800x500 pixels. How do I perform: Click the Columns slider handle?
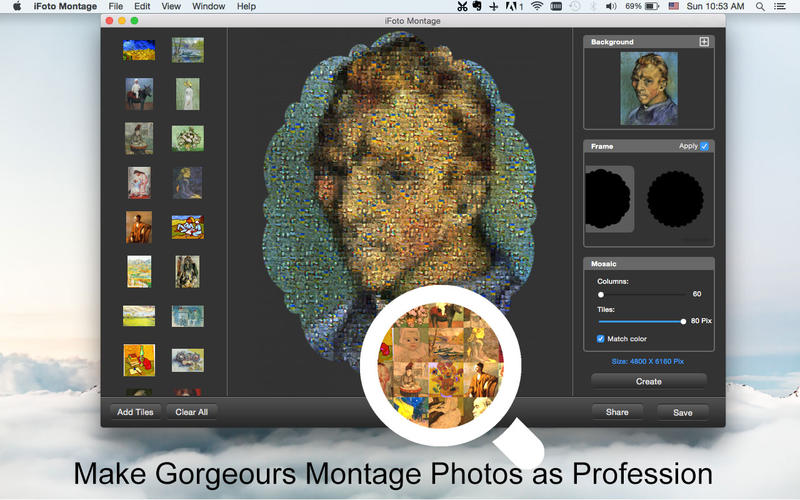click(601, 295)
